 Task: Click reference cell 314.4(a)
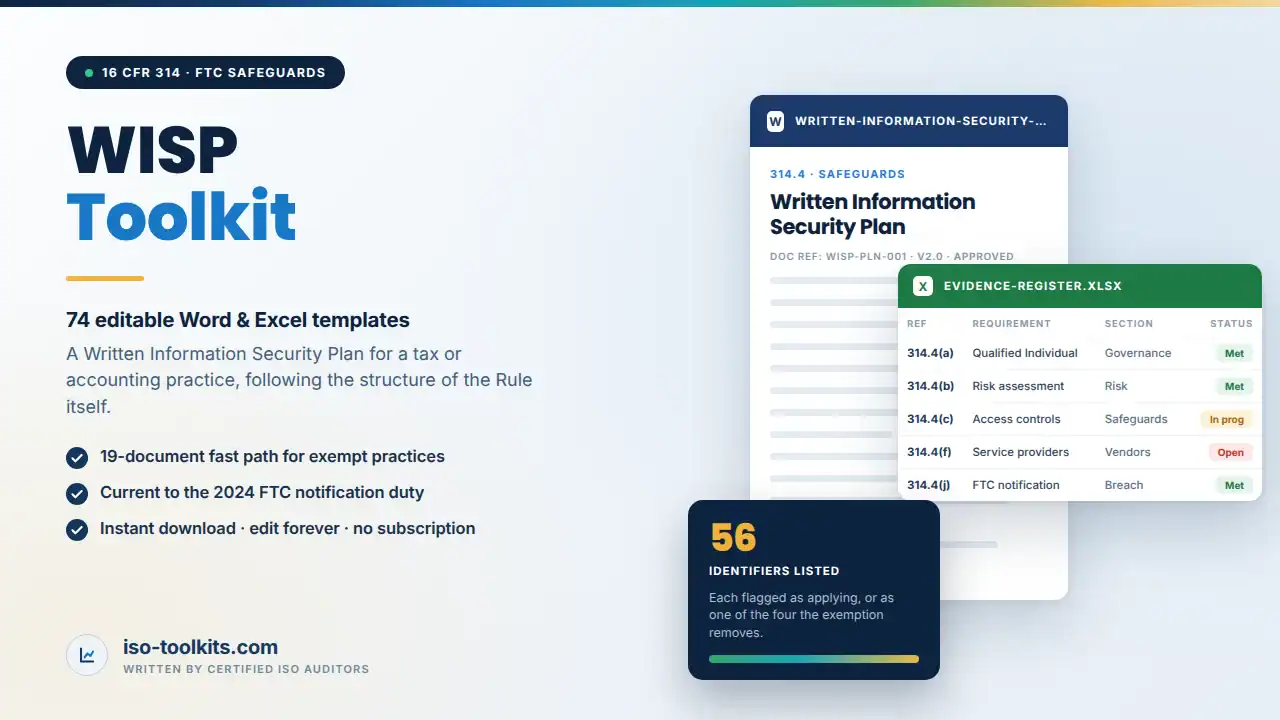pos(930,353)
